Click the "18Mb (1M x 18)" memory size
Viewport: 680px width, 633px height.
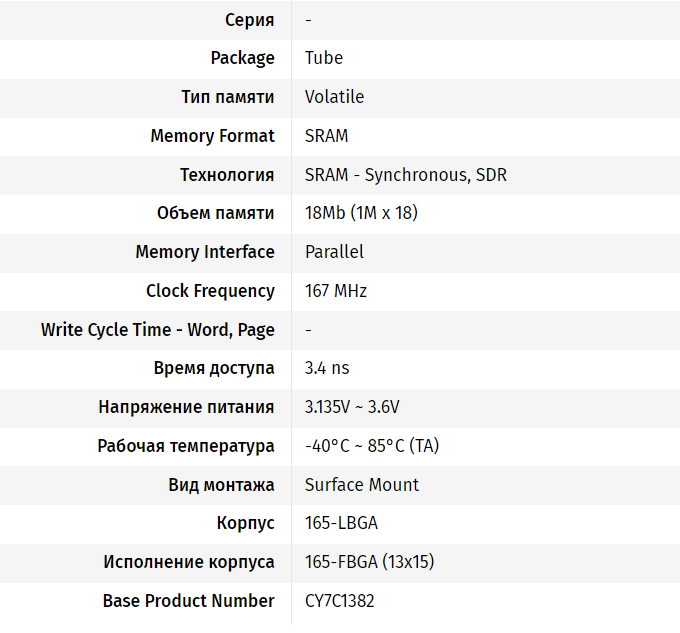pyautogui.click(x=361, y=213)
